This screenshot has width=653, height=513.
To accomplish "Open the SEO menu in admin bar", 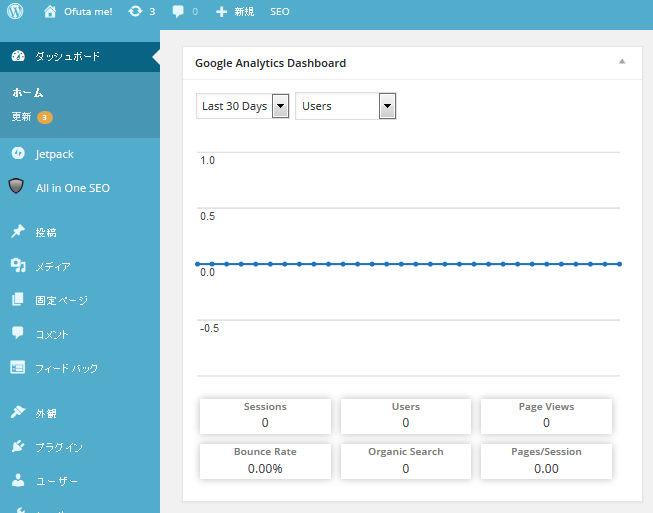I will coord(280,12).
